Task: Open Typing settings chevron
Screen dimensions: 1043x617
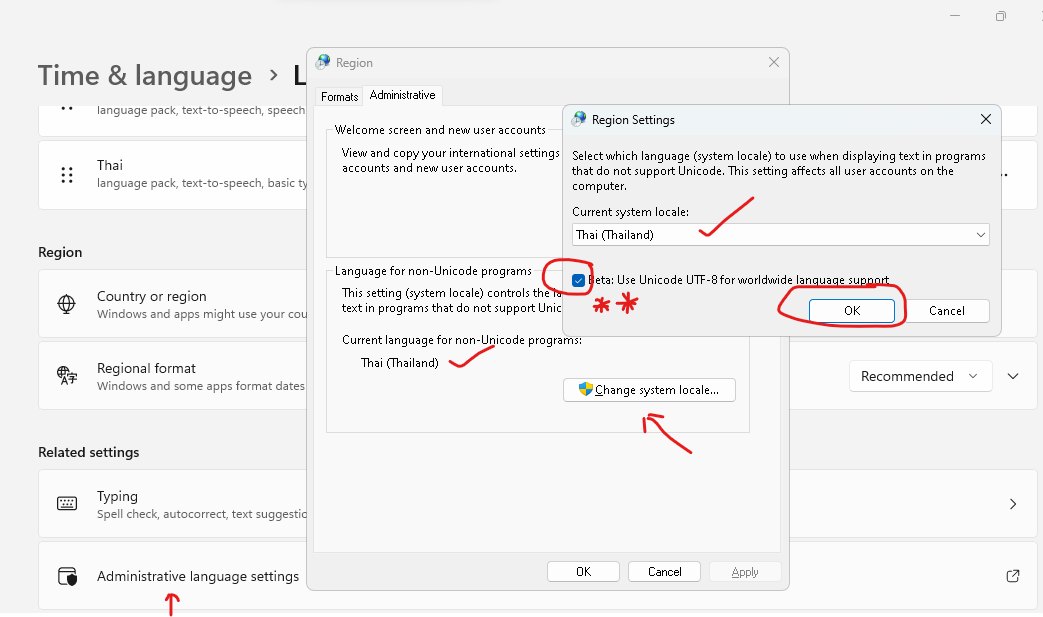Action: tap(1012, 504)
